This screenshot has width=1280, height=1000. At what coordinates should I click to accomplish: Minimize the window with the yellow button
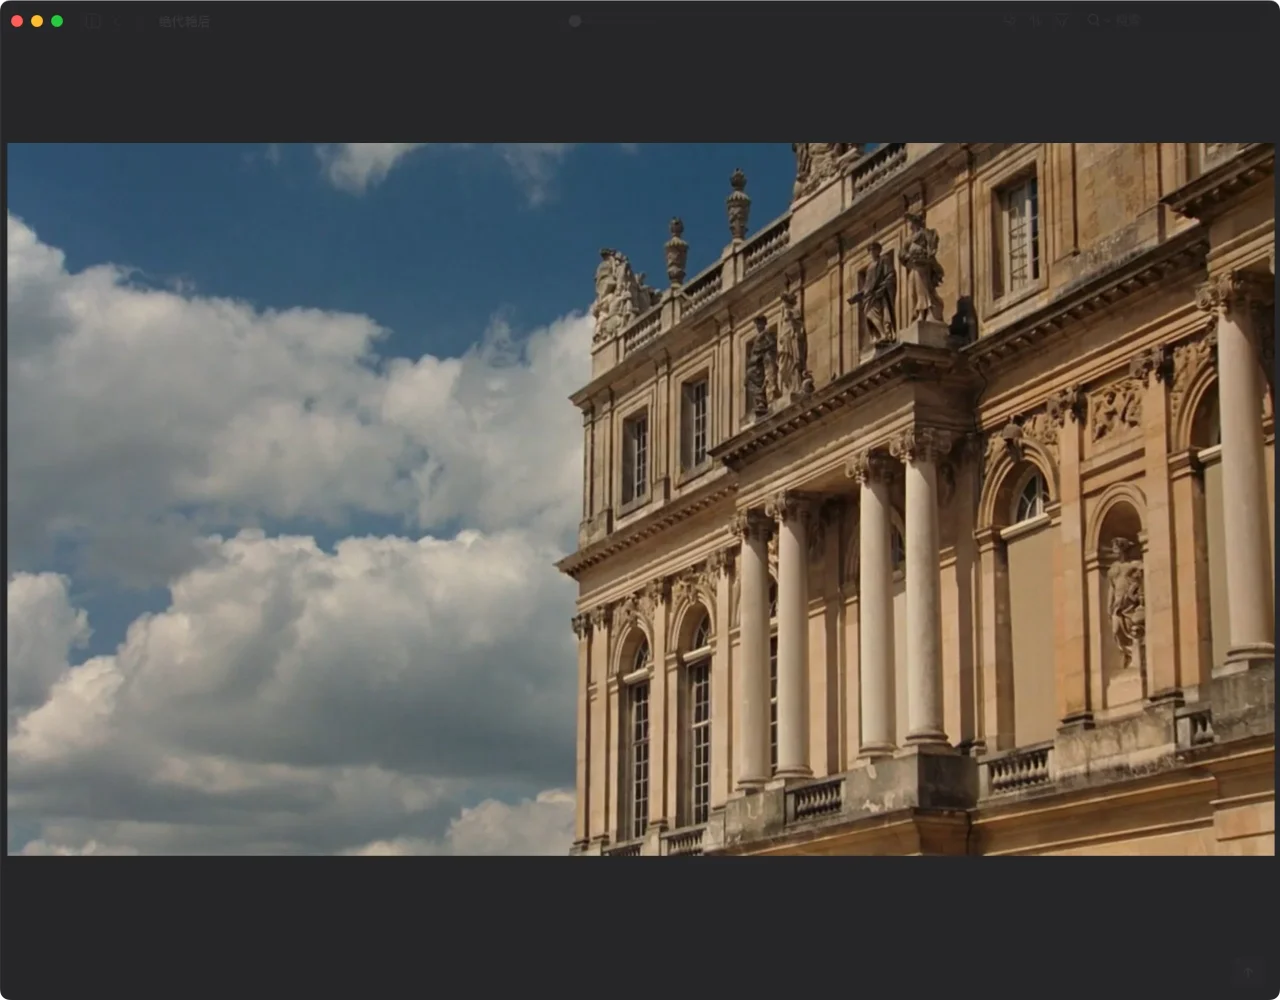[x=37, y=21]
